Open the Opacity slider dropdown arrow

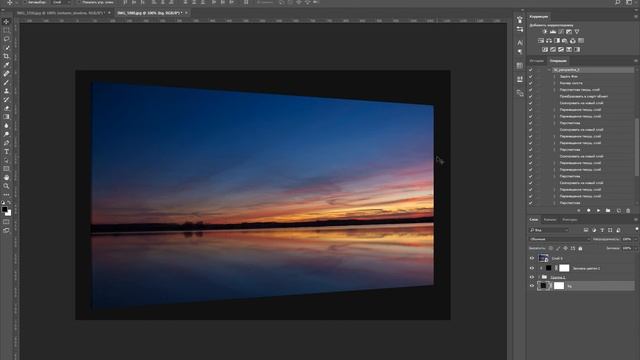(636, 239)
